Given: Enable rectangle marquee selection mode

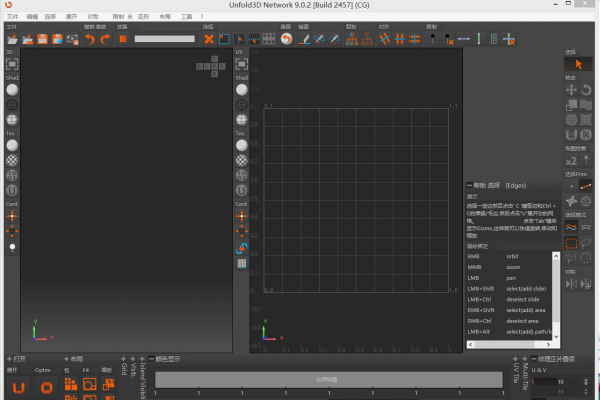Looking at the screenshot, I should 571,243.
